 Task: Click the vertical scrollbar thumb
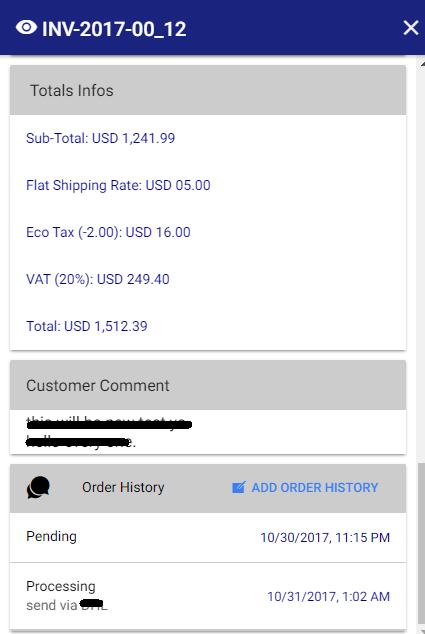point(421,544)
